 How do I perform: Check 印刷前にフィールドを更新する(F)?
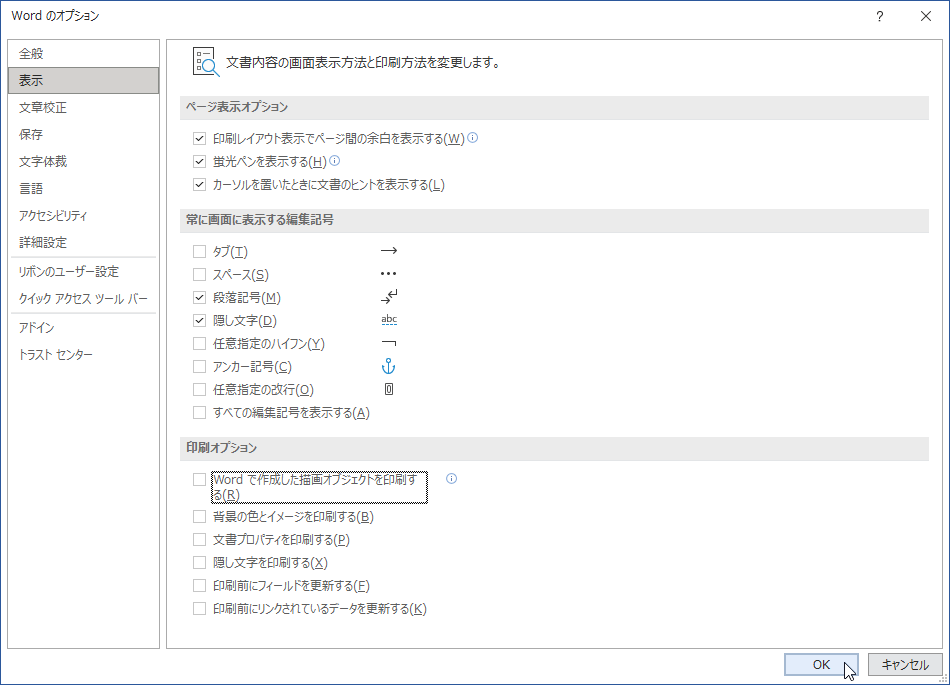pyautogui.click(x=199, y=586)
